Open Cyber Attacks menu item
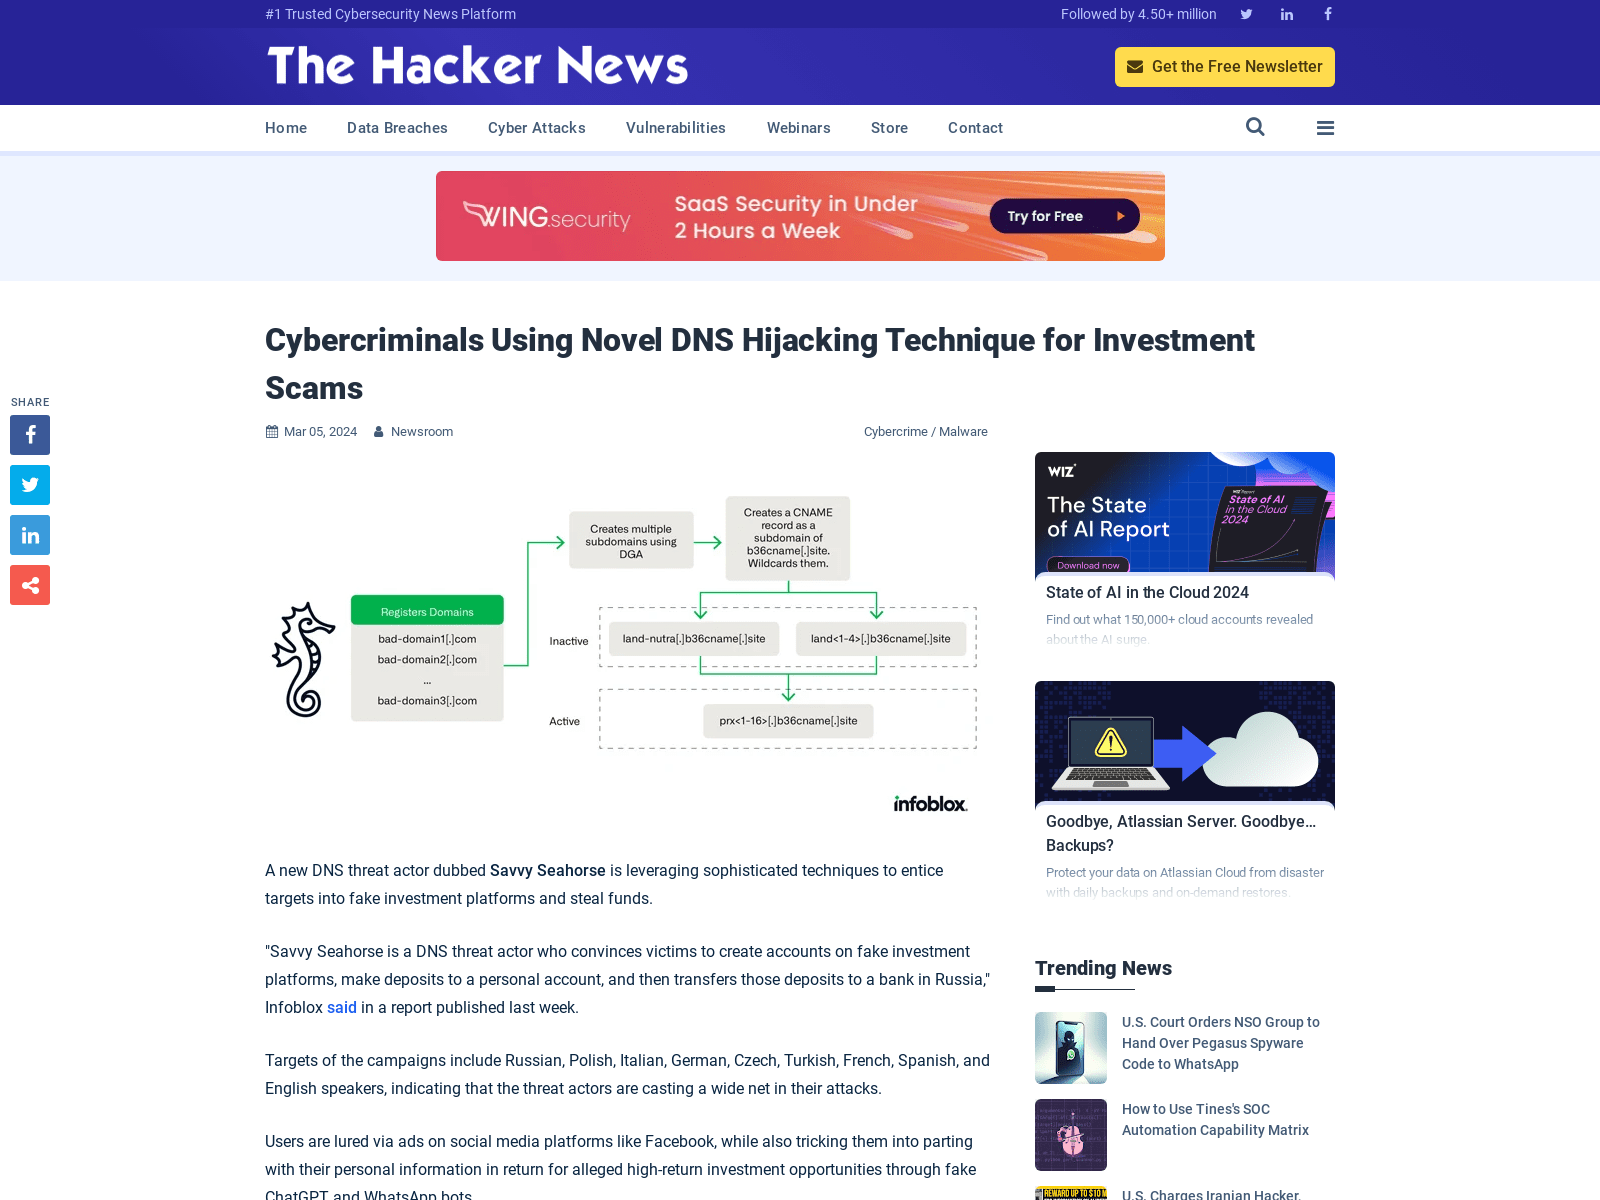Screen dimensions: 1600x1200 pos(537,128)
